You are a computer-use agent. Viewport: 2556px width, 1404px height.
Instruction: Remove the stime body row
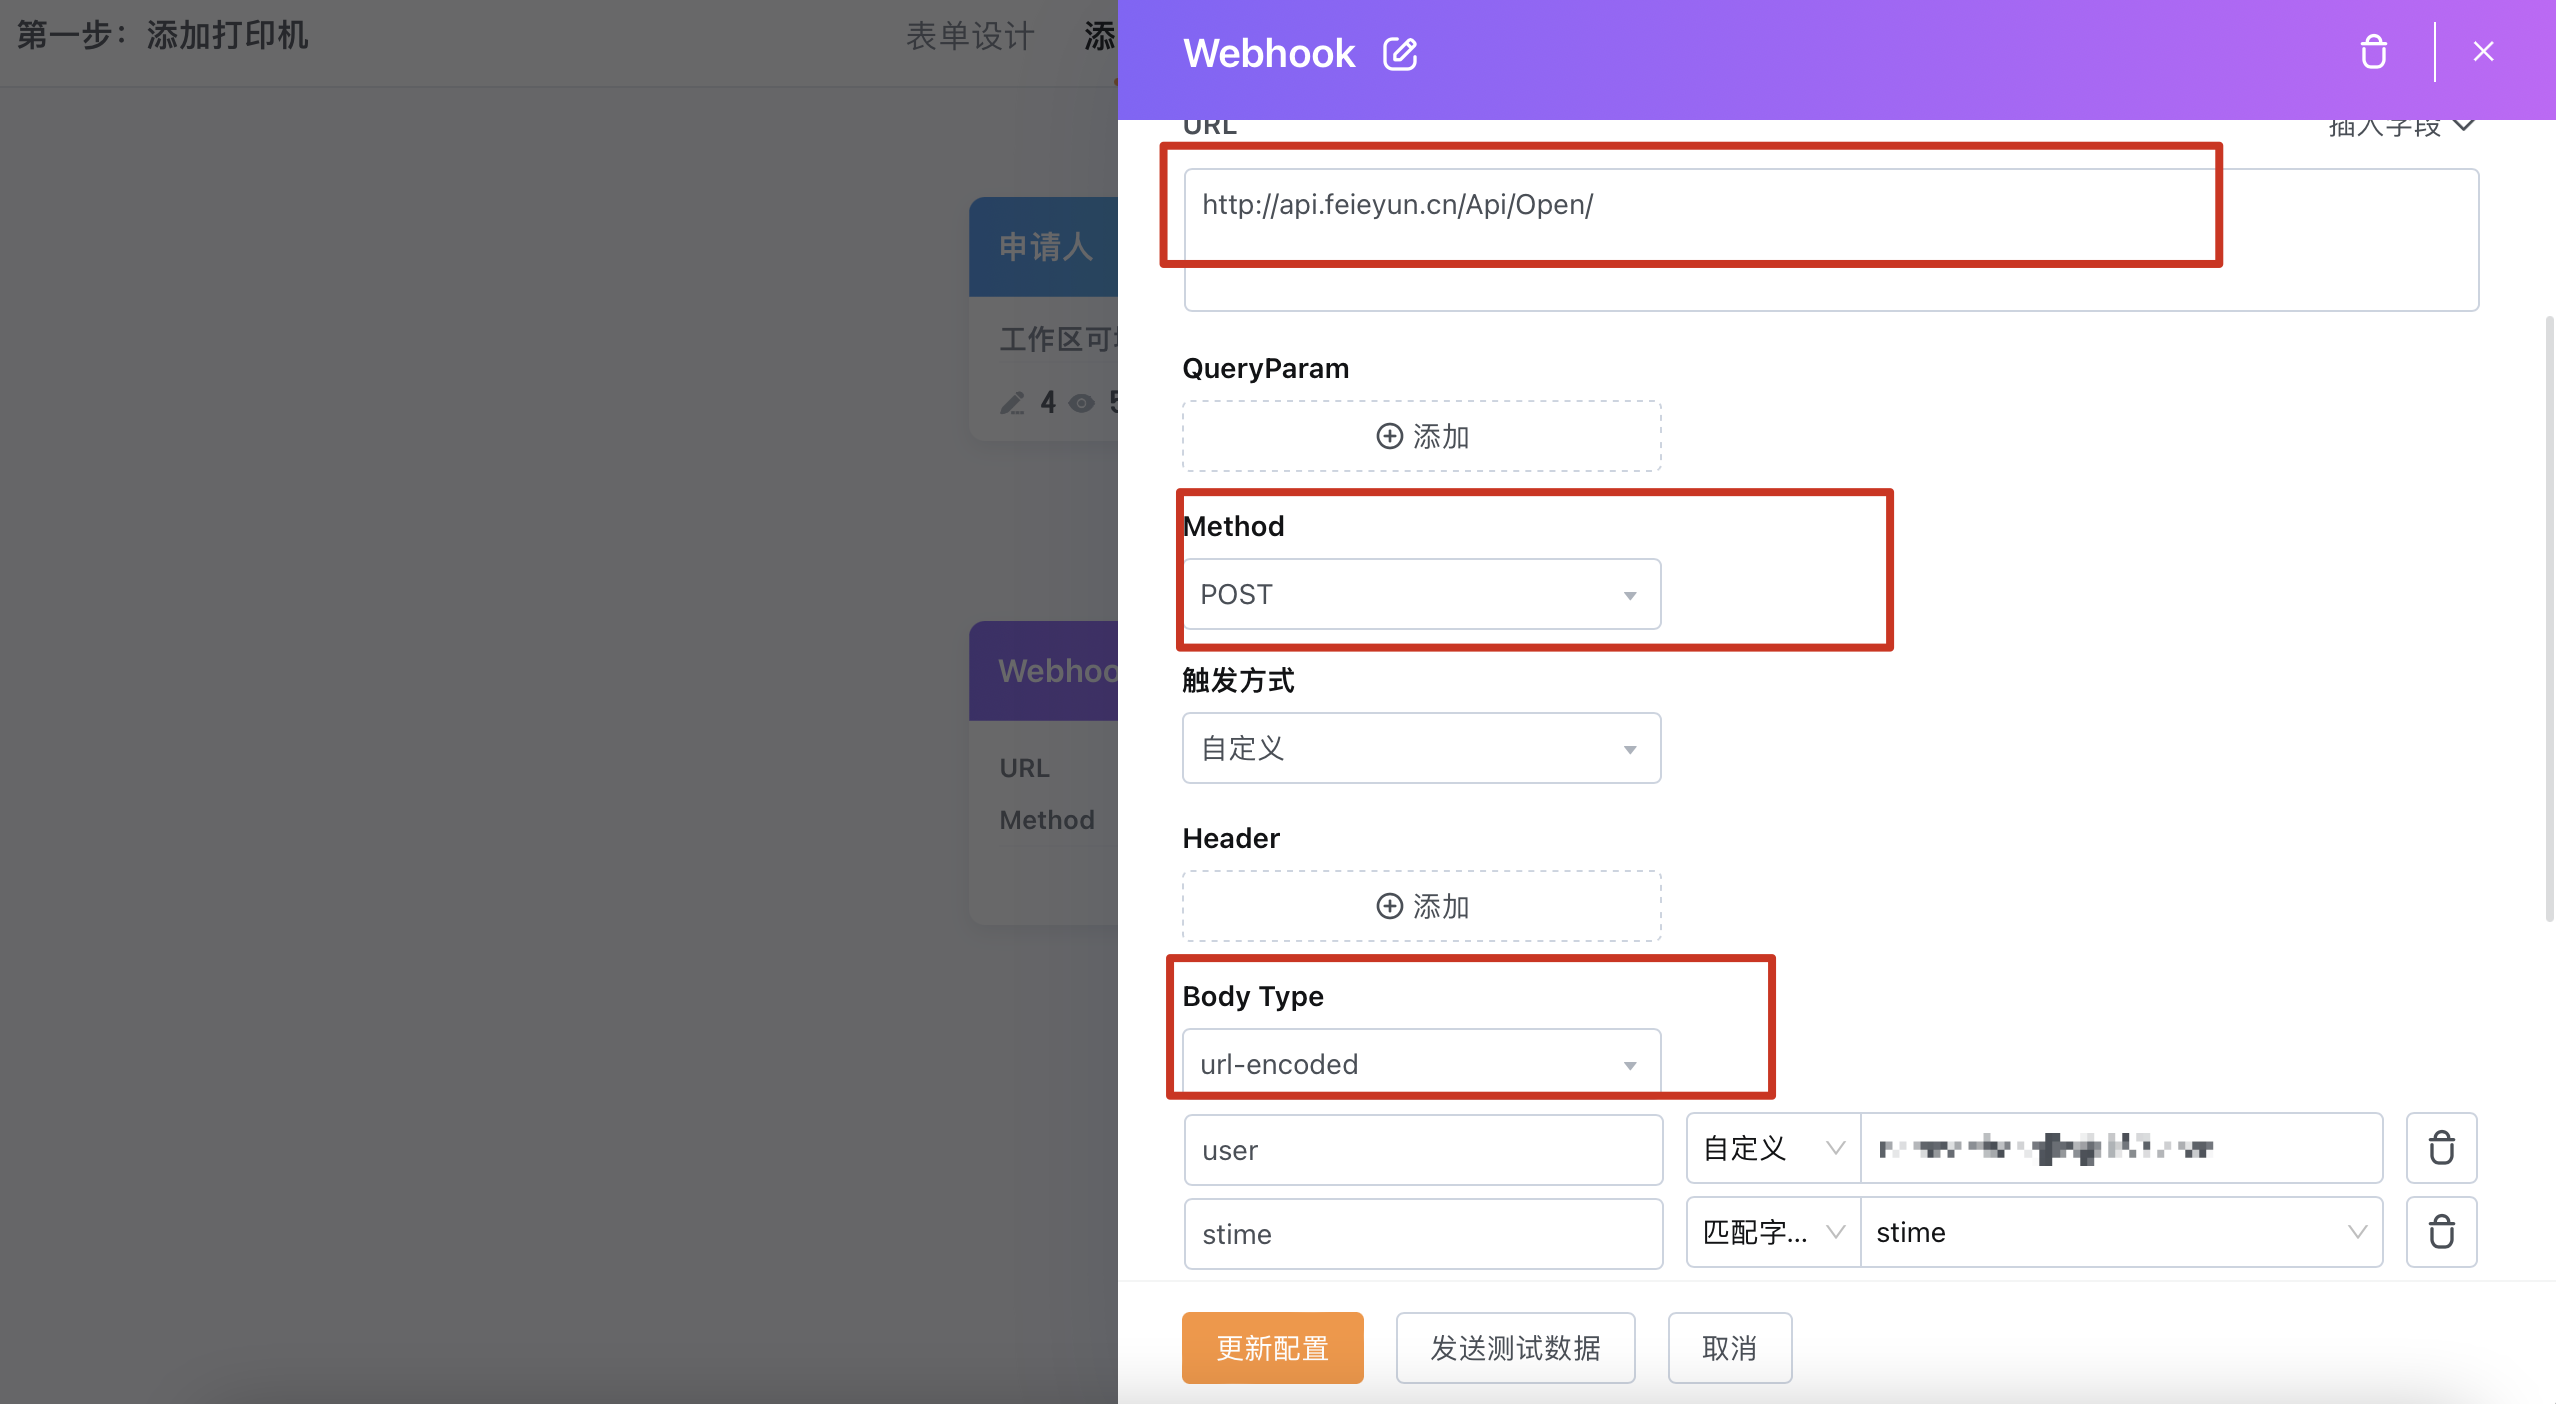2441,1232
